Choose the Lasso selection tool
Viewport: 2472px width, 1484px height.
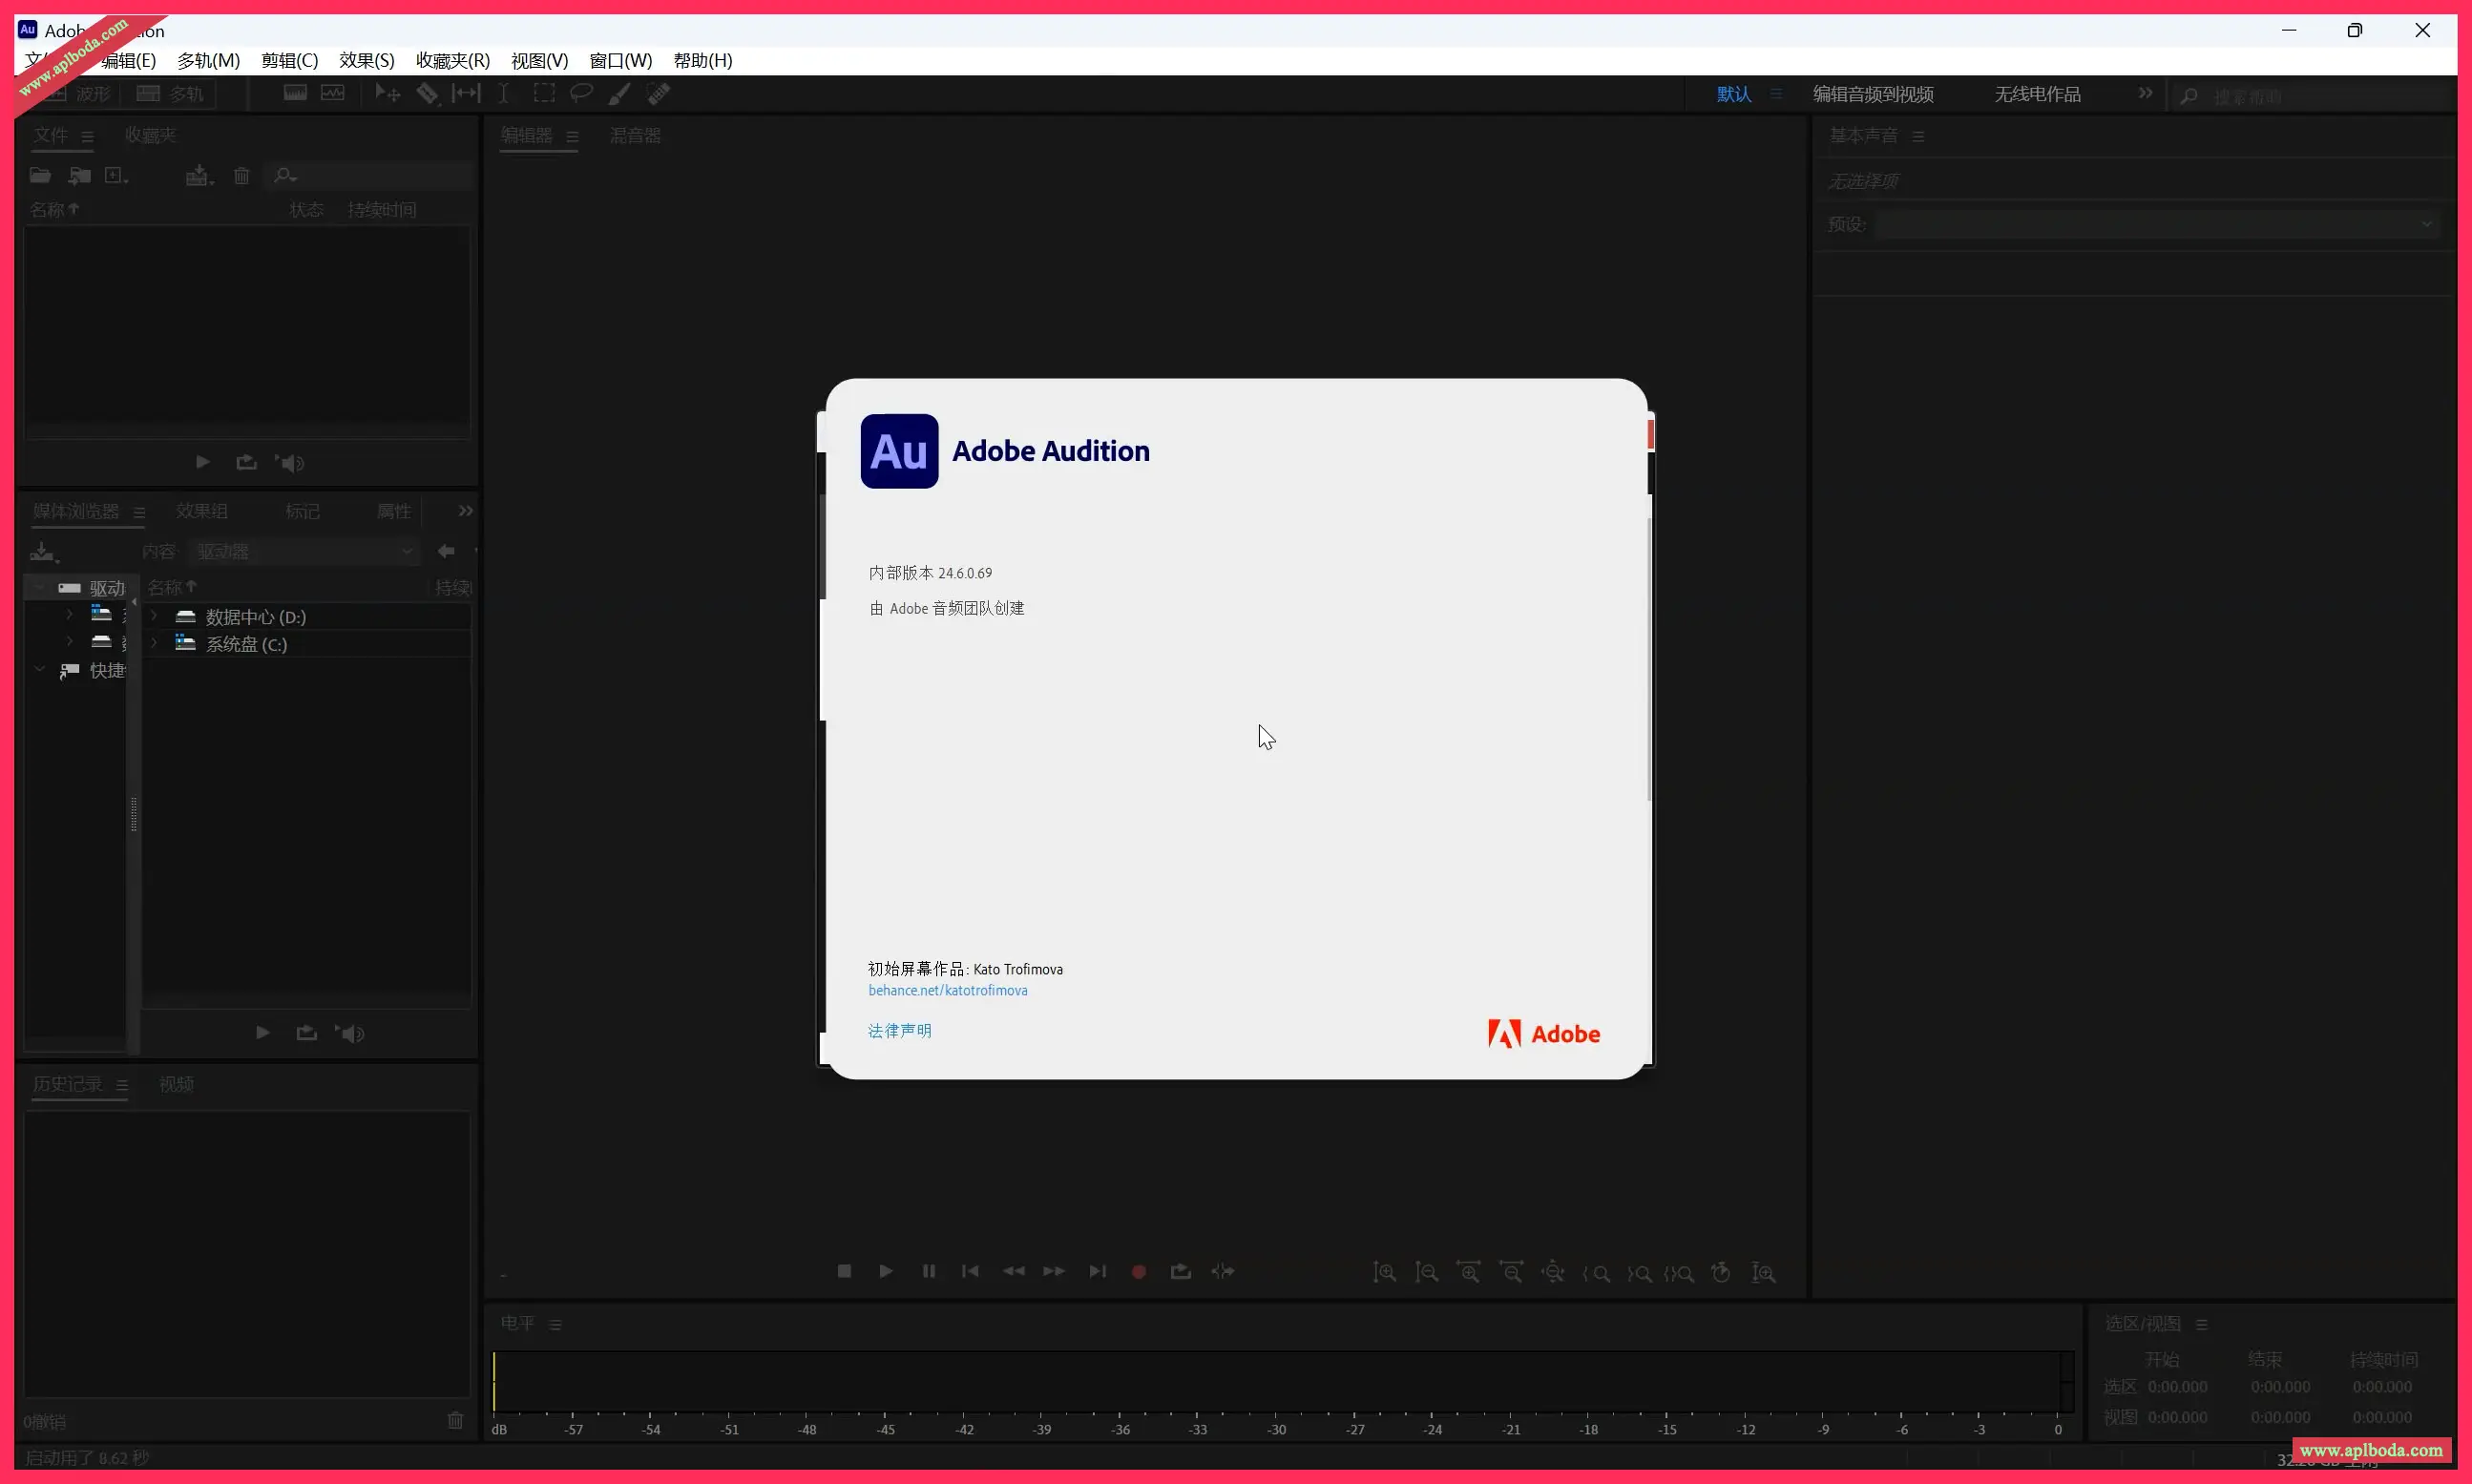(581, 94)
